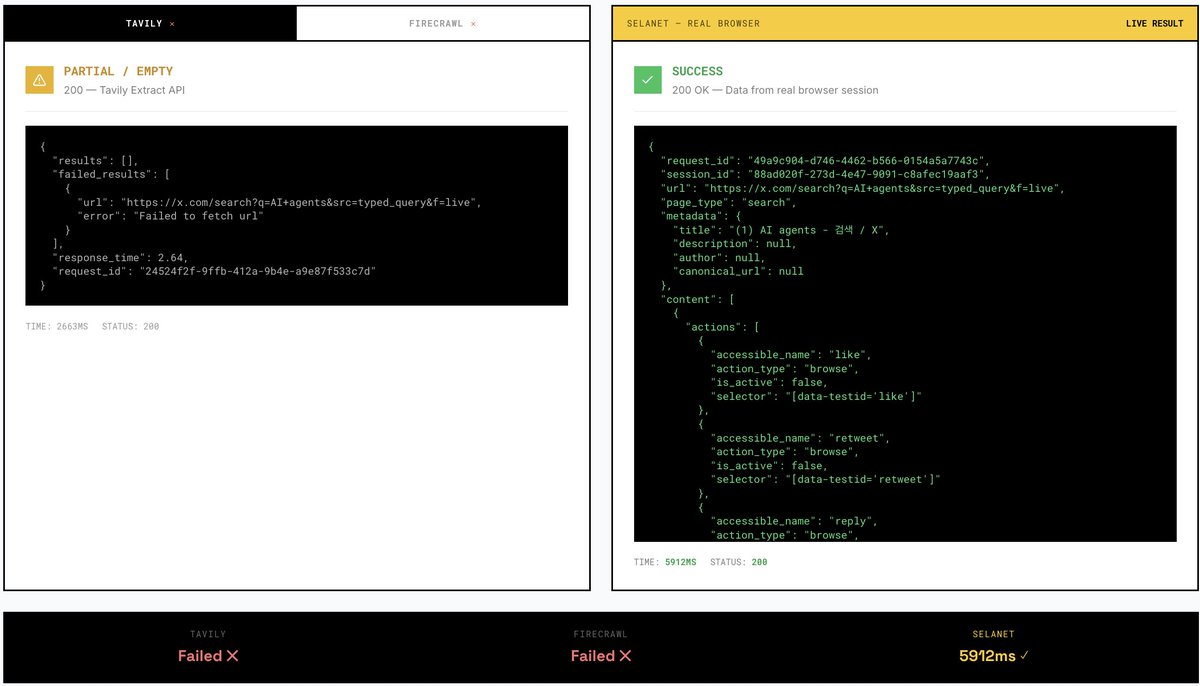The image size is (1200, 686).
Task: Click the "page_type": "search" line
Action: coord(729,202)
